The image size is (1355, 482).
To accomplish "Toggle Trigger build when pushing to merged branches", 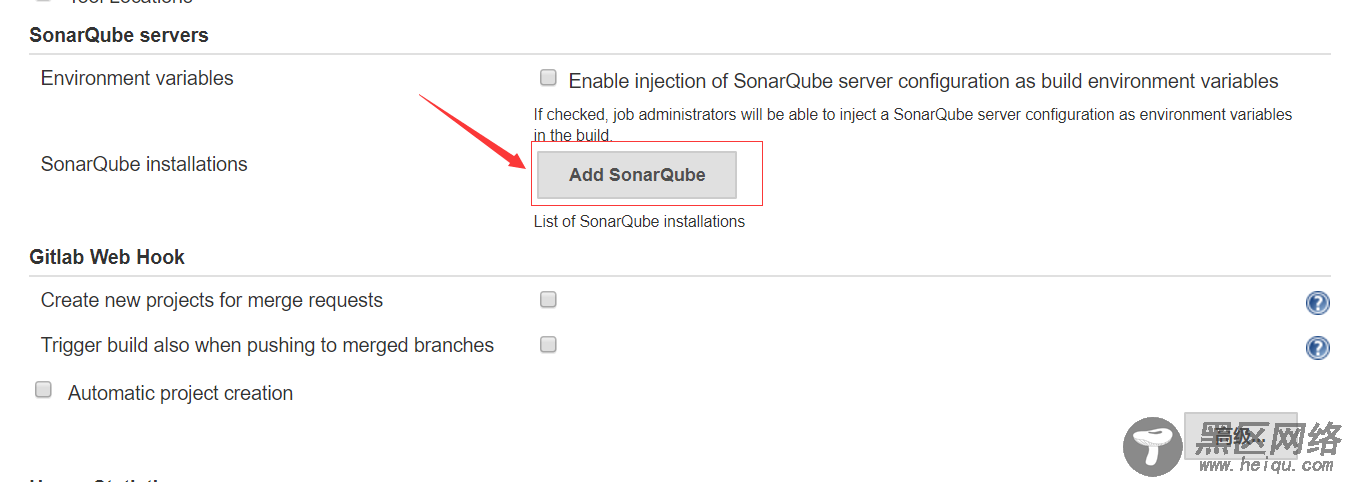I will click(548, 344).
